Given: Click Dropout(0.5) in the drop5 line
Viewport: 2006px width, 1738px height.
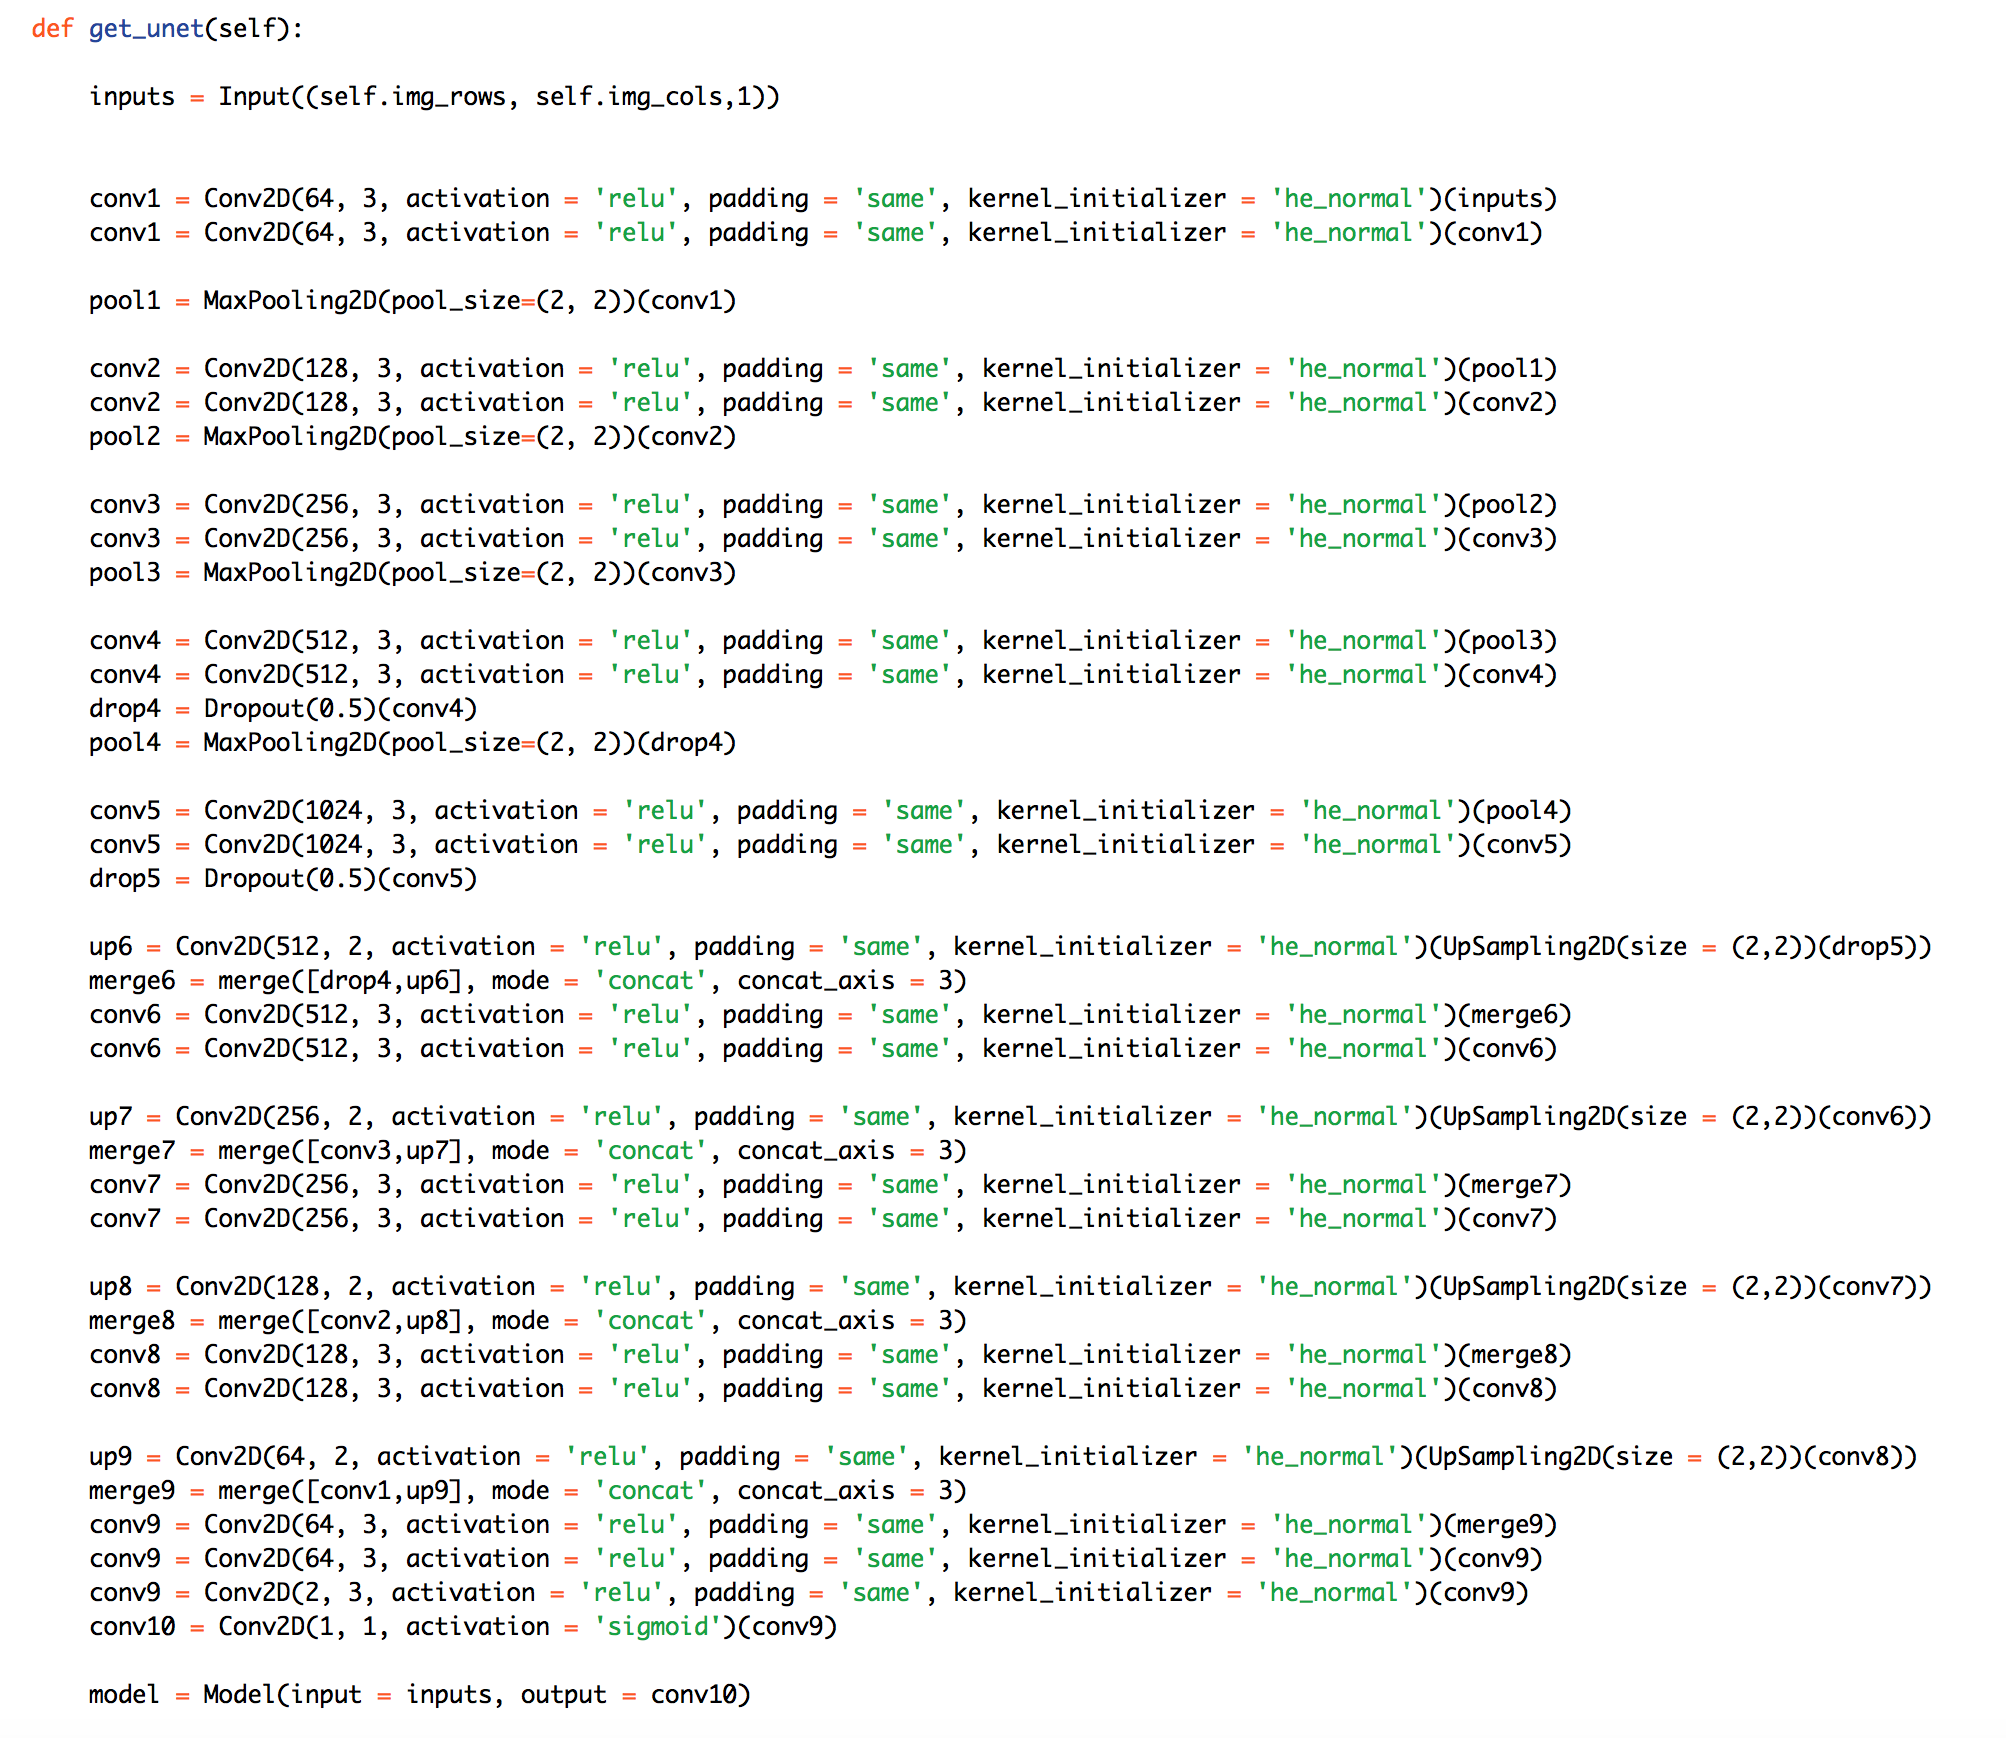Looking at the screenshot, I should pos(289,878).
